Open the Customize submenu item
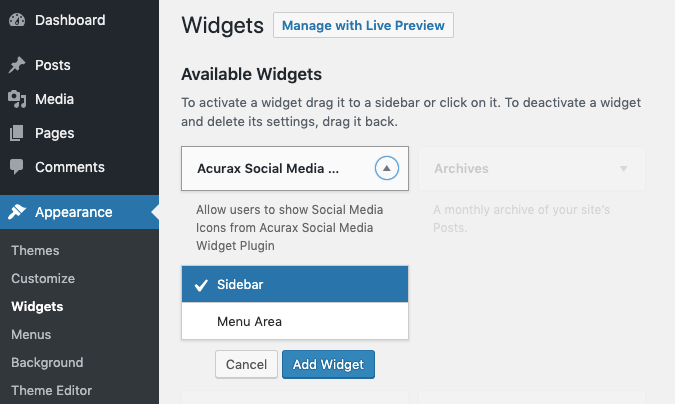 coord(43,278)
